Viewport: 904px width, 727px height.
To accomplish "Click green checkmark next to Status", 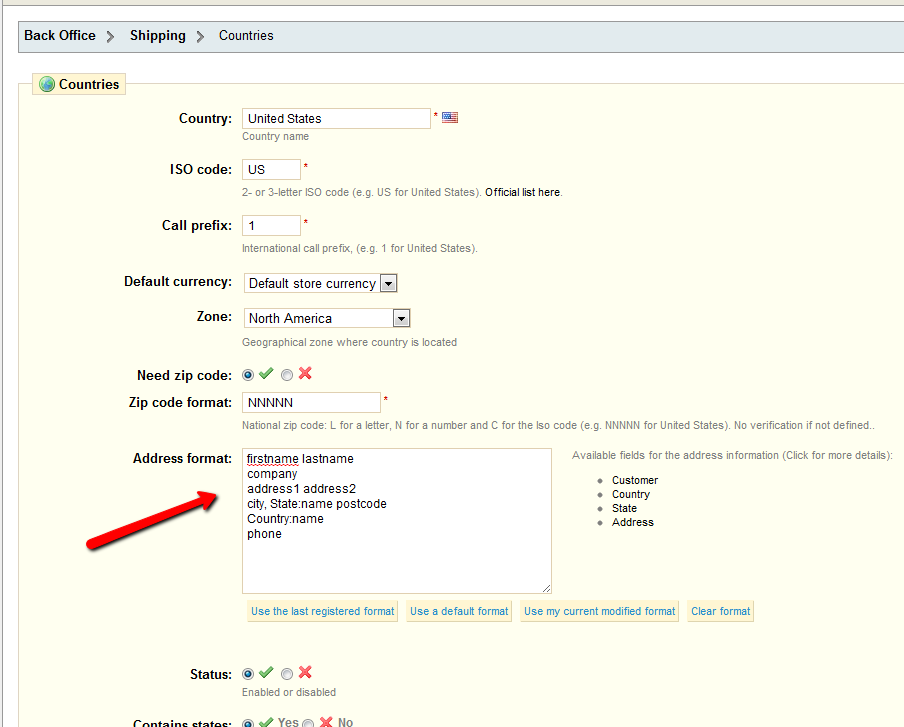I will [x=266, y=672].
